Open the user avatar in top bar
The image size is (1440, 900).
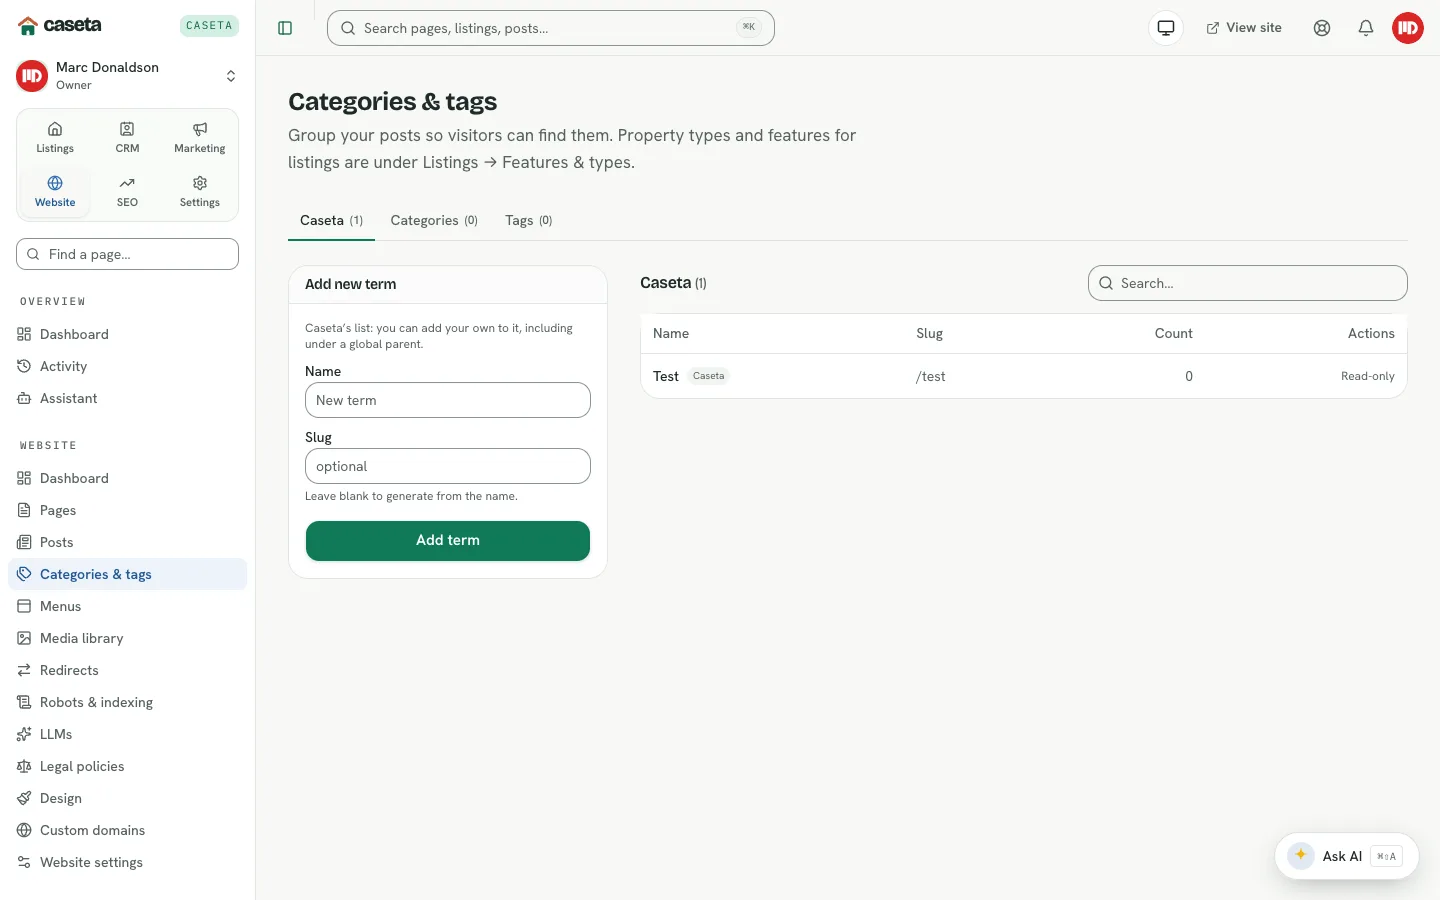pos(1408,28)
